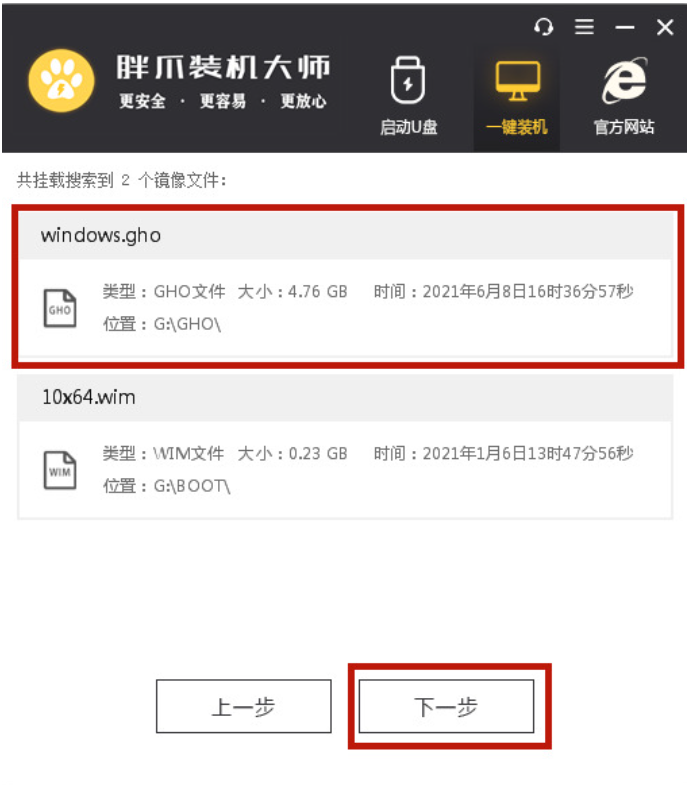692x785 pixels.
Task: Select the windows.gho image header
Action: tap(345, 235)
